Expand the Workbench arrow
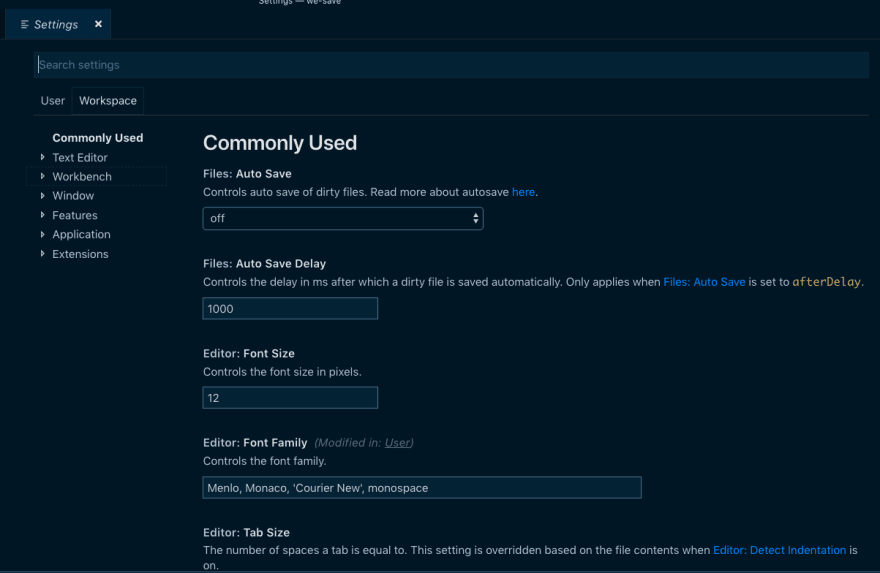Image resolution: width=880 pixels, height=573 pixels. pyautogui.click(x=43, y=176)
